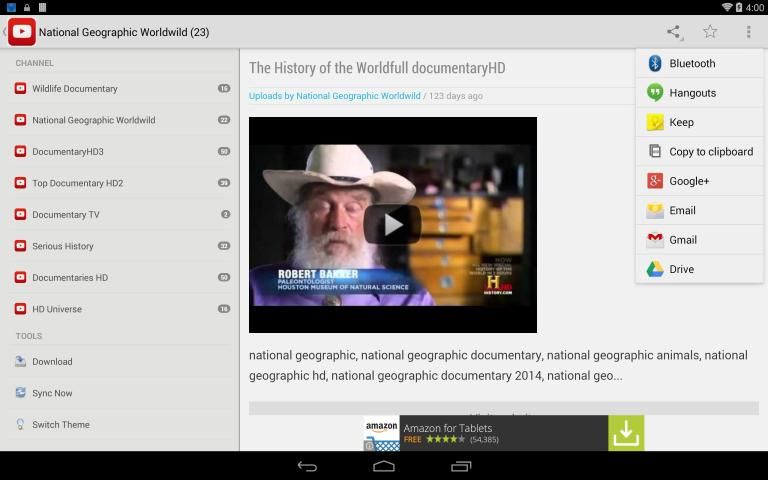Toggle Switch Theme in Tools
The width and height of the screenshot is (768, 480).
point(60,425)
